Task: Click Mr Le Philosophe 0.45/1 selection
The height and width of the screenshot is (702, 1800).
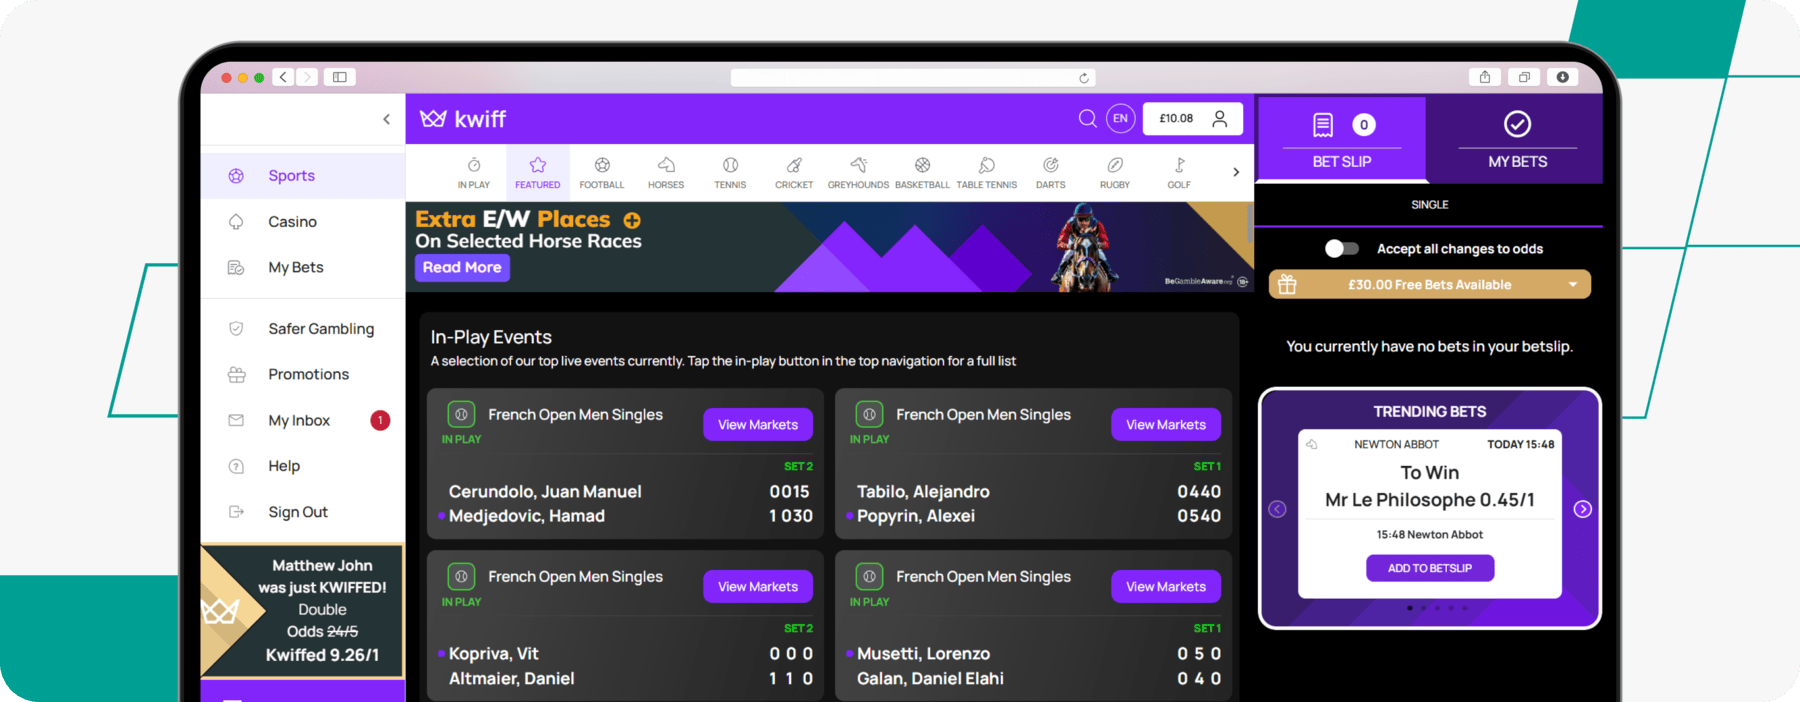Action: coord(1430,500)
